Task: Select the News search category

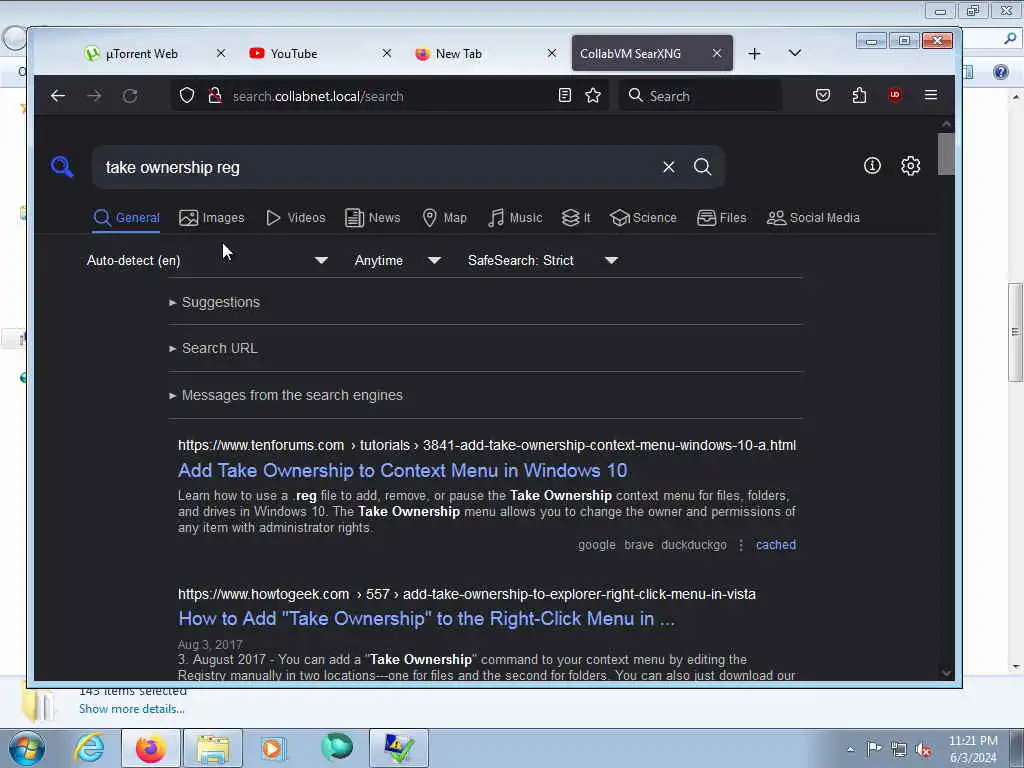Action: coord(372,217)
